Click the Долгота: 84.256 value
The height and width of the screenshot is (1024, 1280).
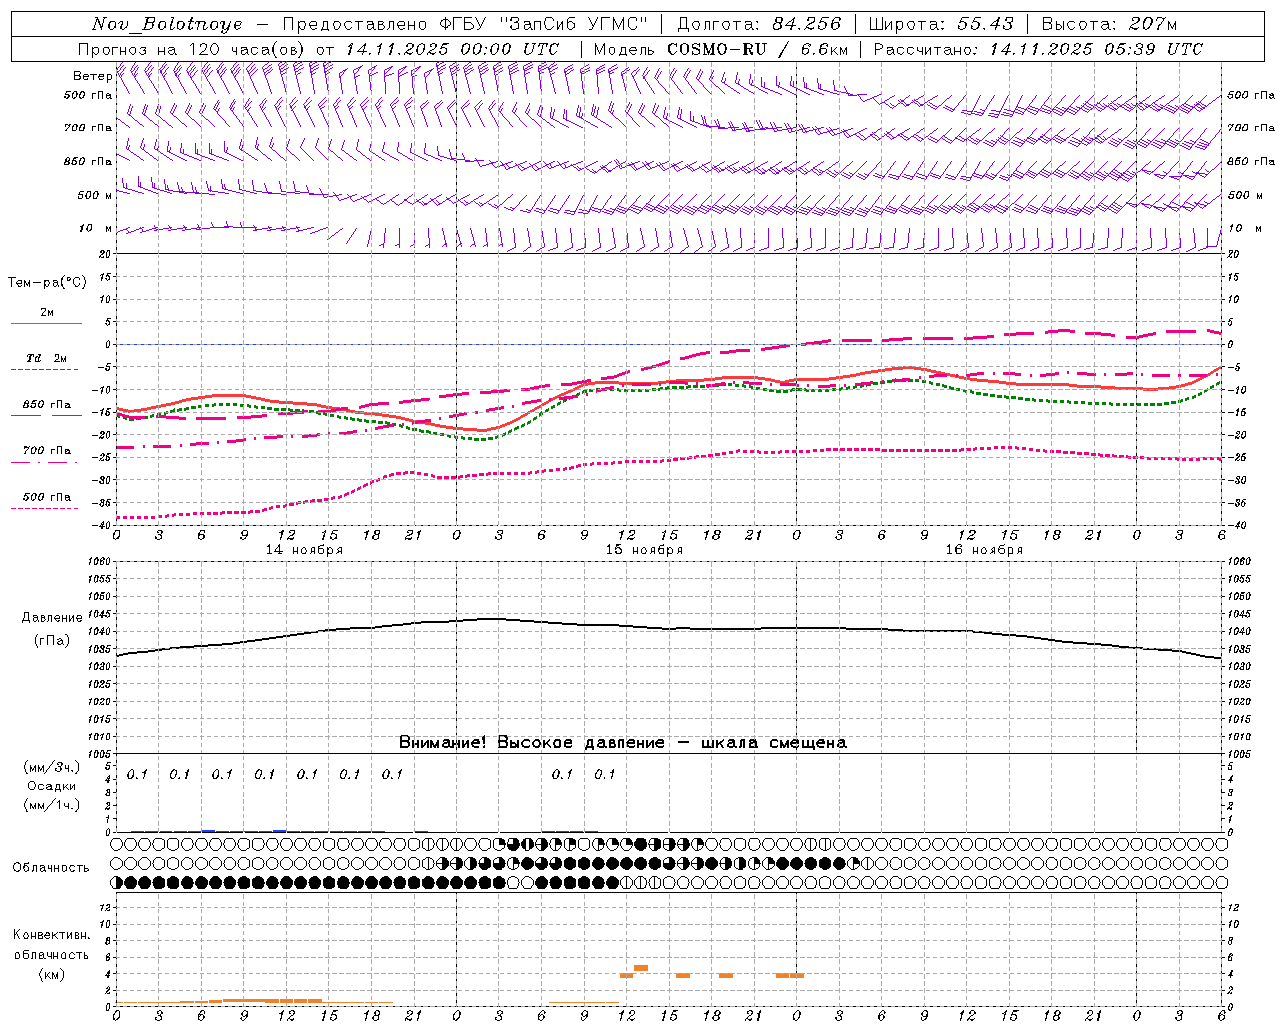click(x=759, y=24)
